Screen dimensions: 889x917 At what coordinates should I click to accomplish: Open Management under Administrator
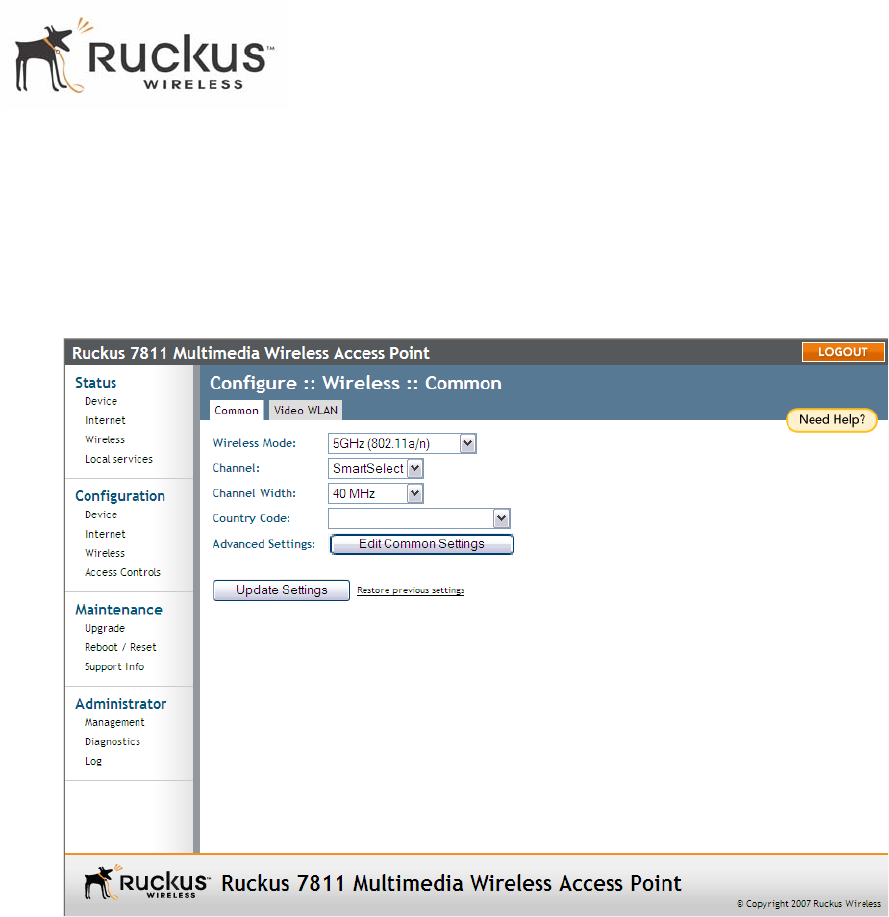click(115, 723)
